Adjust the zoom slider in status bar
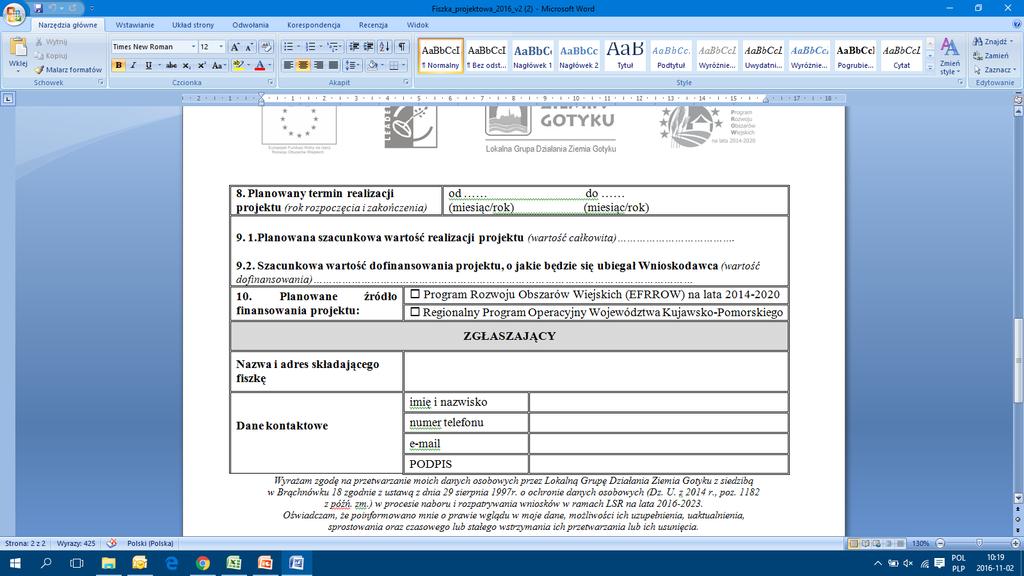The height and width of the screenshot is (576, 1024). click(x=978, y=543)
